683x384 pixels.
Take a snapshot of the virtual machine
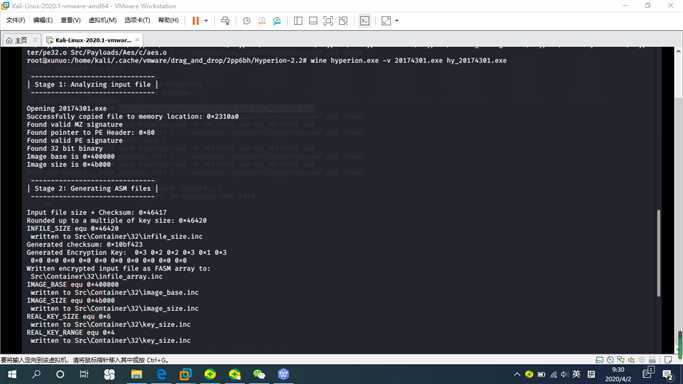coord(247,20)
